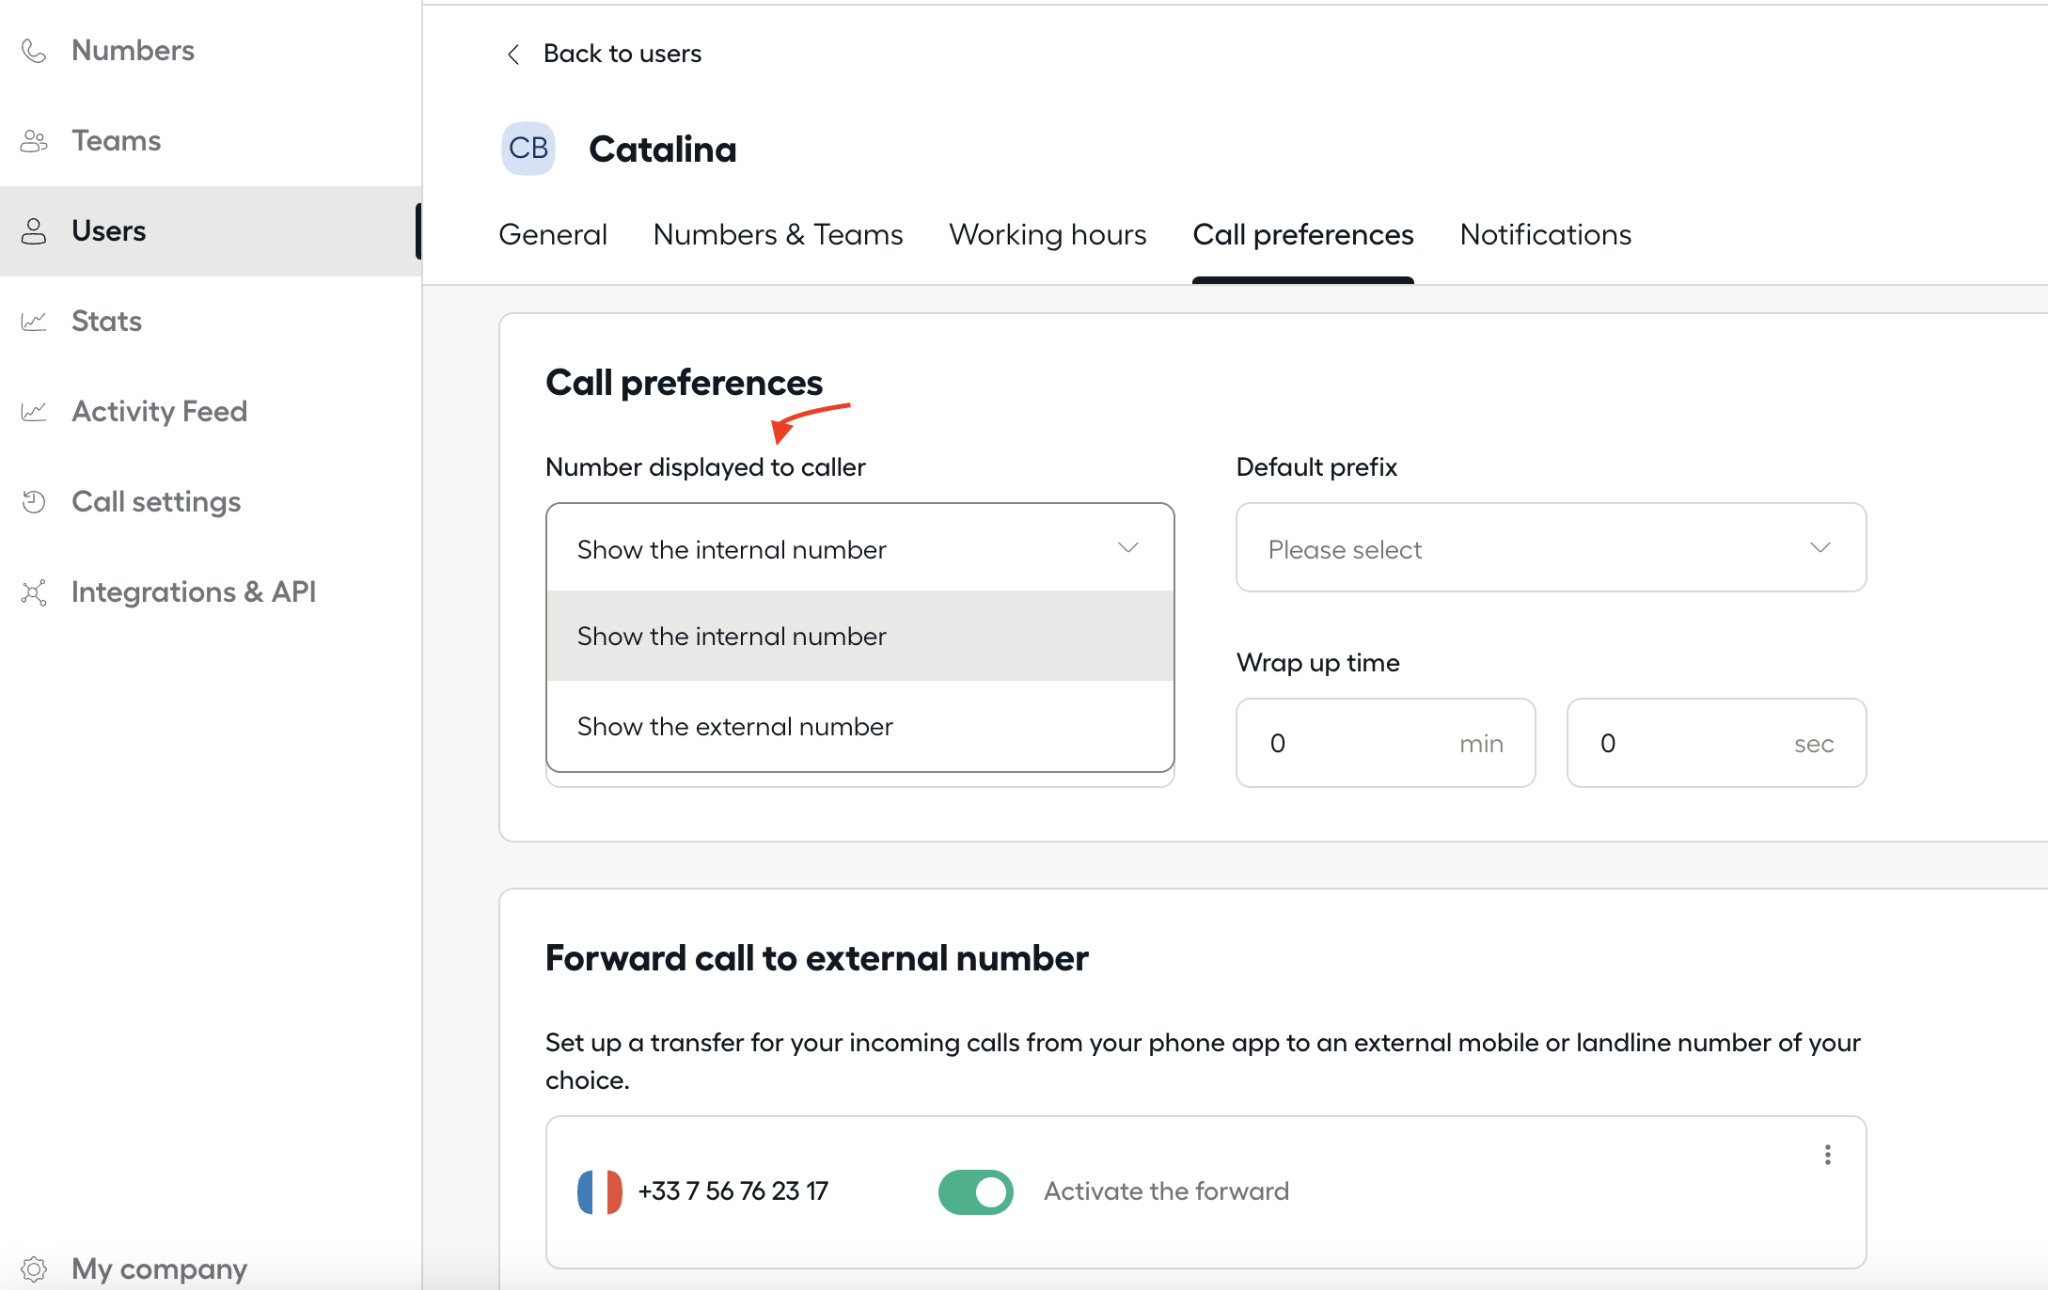Image resolution: width=2048 pixels, height=1290 pixels.
Task: Click chevron arrow of internal number dropdown
Action: tap(1128, 548)
